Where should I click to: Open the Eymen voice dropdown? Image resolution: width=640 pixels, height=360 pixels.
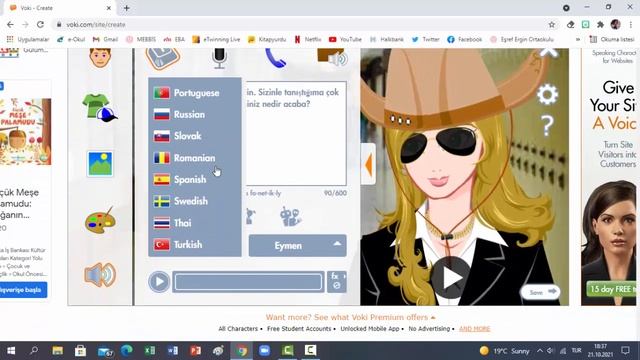click(x=298, y=246)
